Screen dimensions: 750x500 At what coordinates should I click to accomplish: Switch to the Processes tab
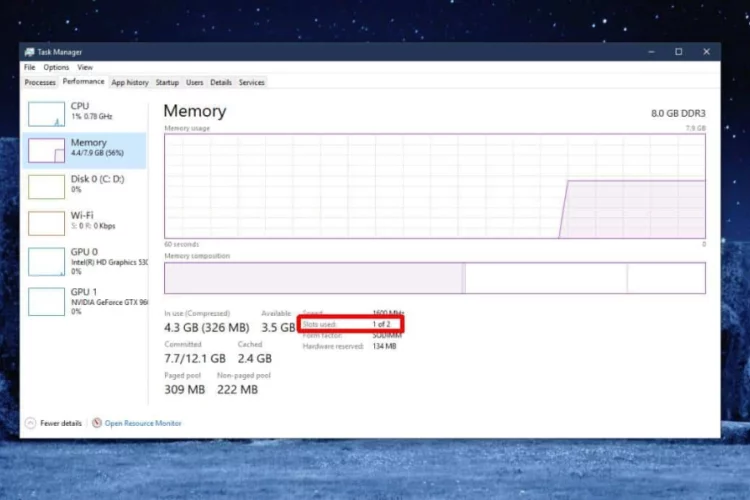pyautogui.click(x=40, y=82)
